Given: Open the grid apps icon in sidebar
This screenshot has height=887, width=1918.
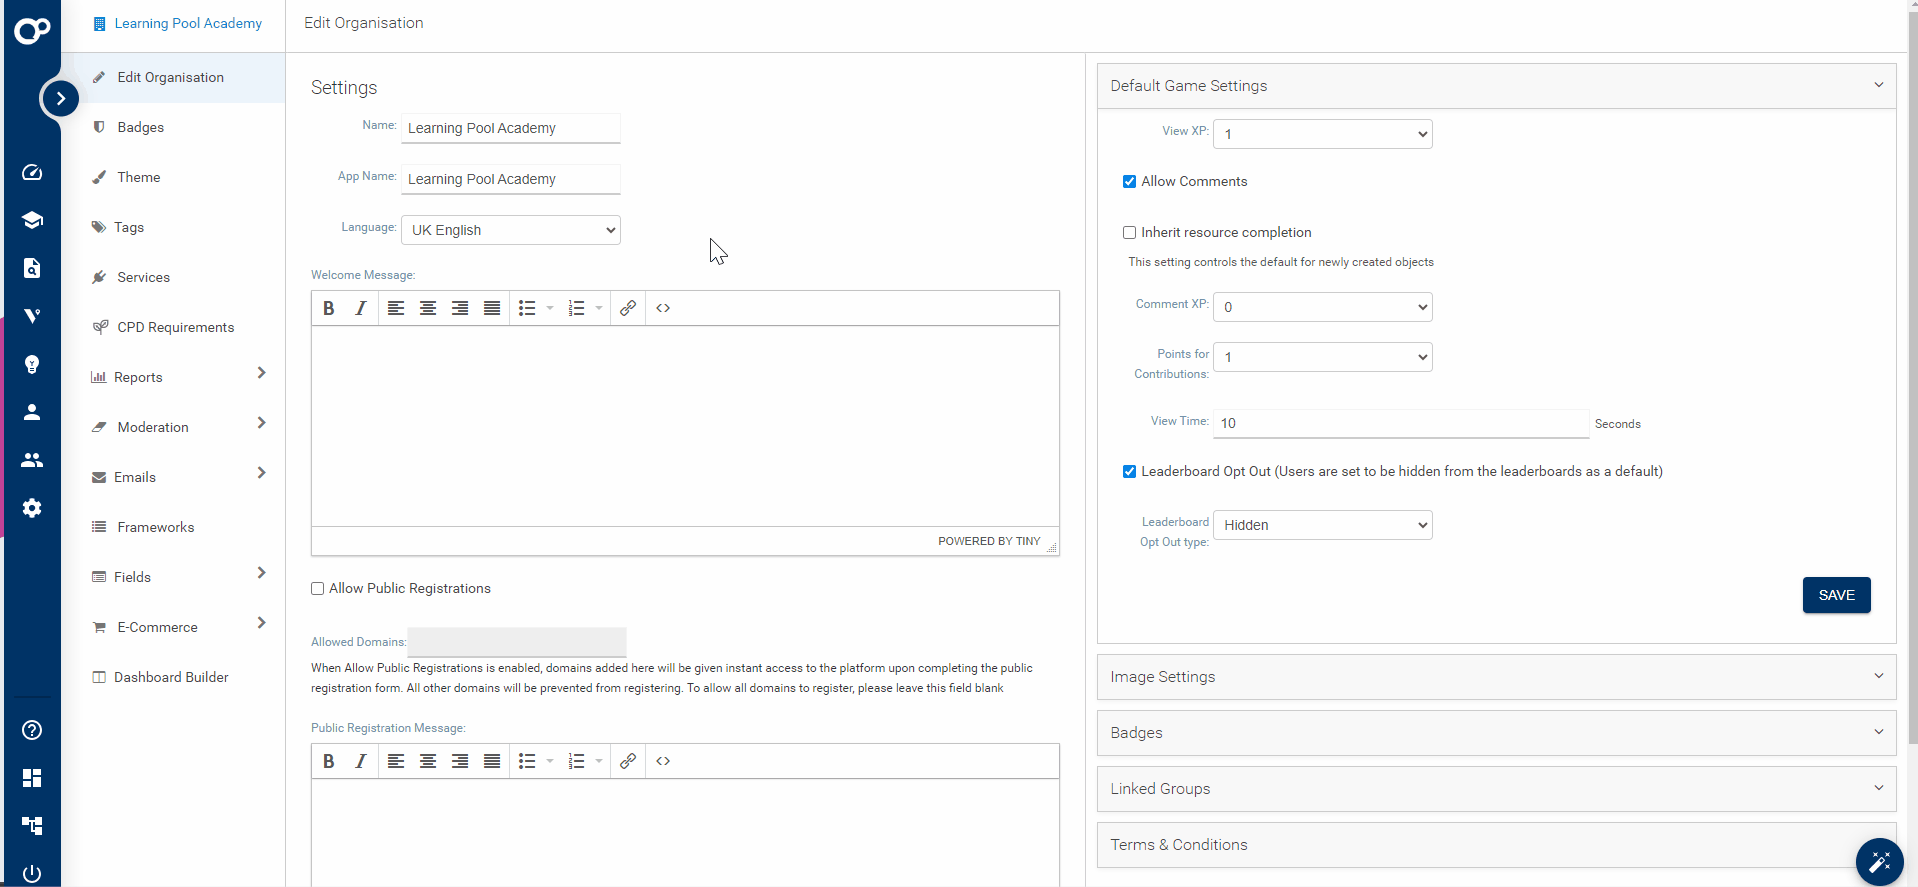Looking at the screenshot, I should coord(32,778).
